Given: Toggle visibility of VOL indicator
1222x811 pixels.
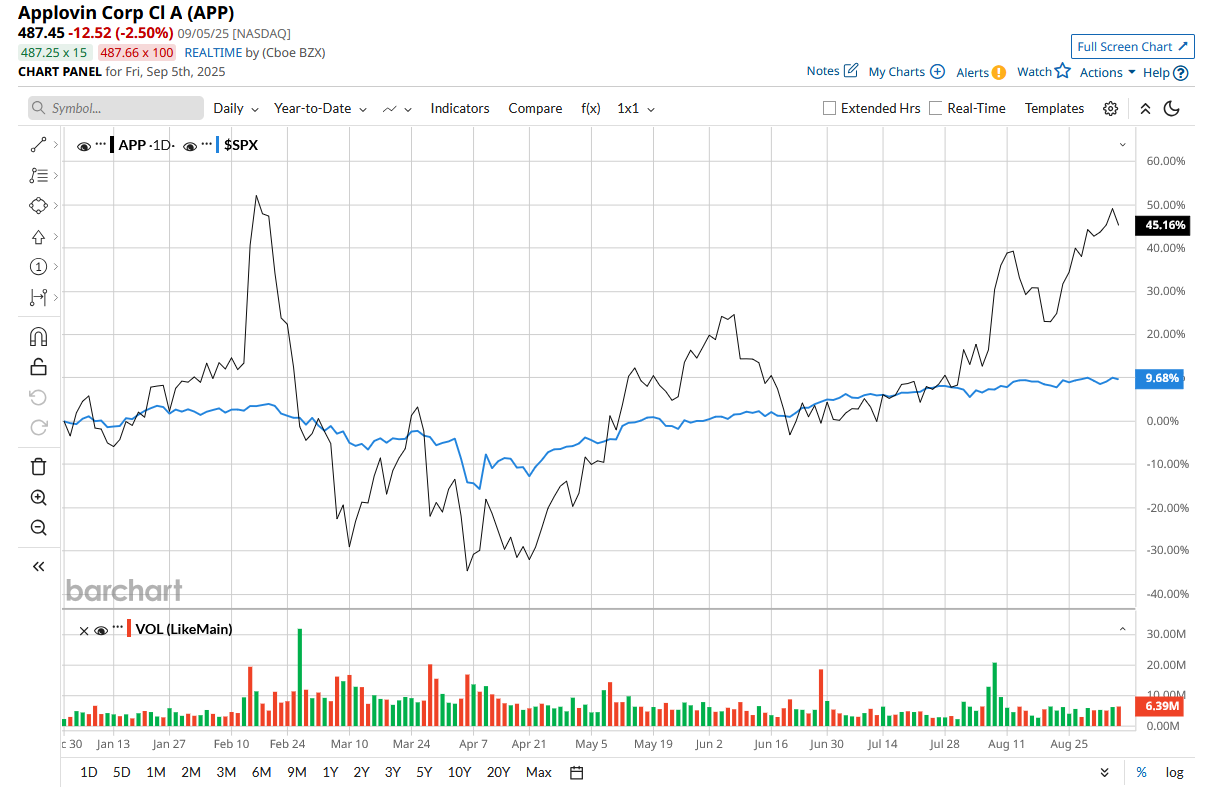Looking at the screenshot, I should (x=100, y=630).
